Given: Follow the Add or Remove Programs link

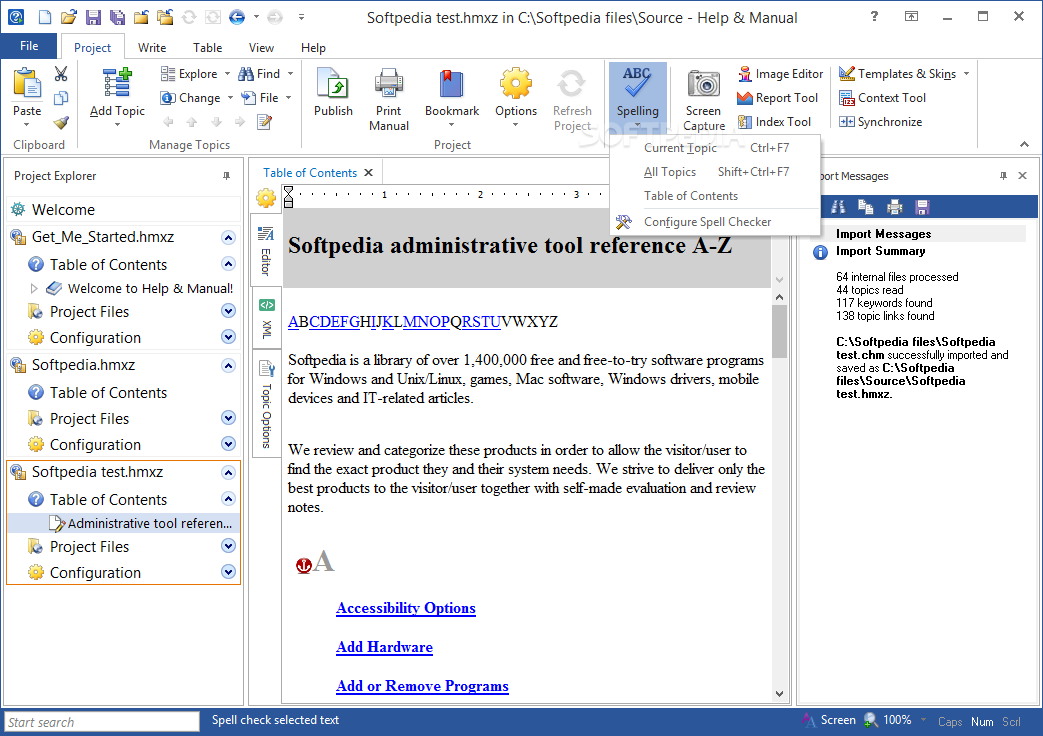Looking at the screenshot, I should click(422, 686).
